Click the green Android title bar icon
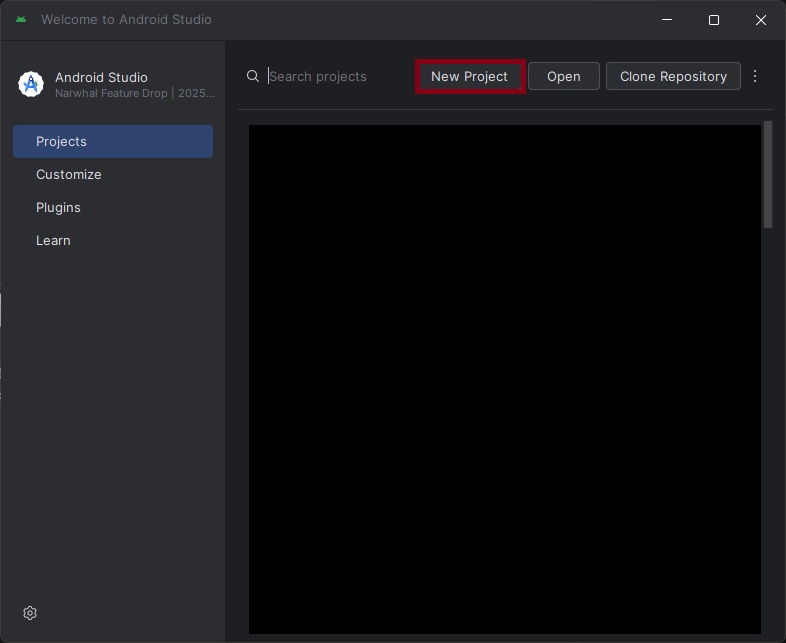 click(x=21, y=20)
